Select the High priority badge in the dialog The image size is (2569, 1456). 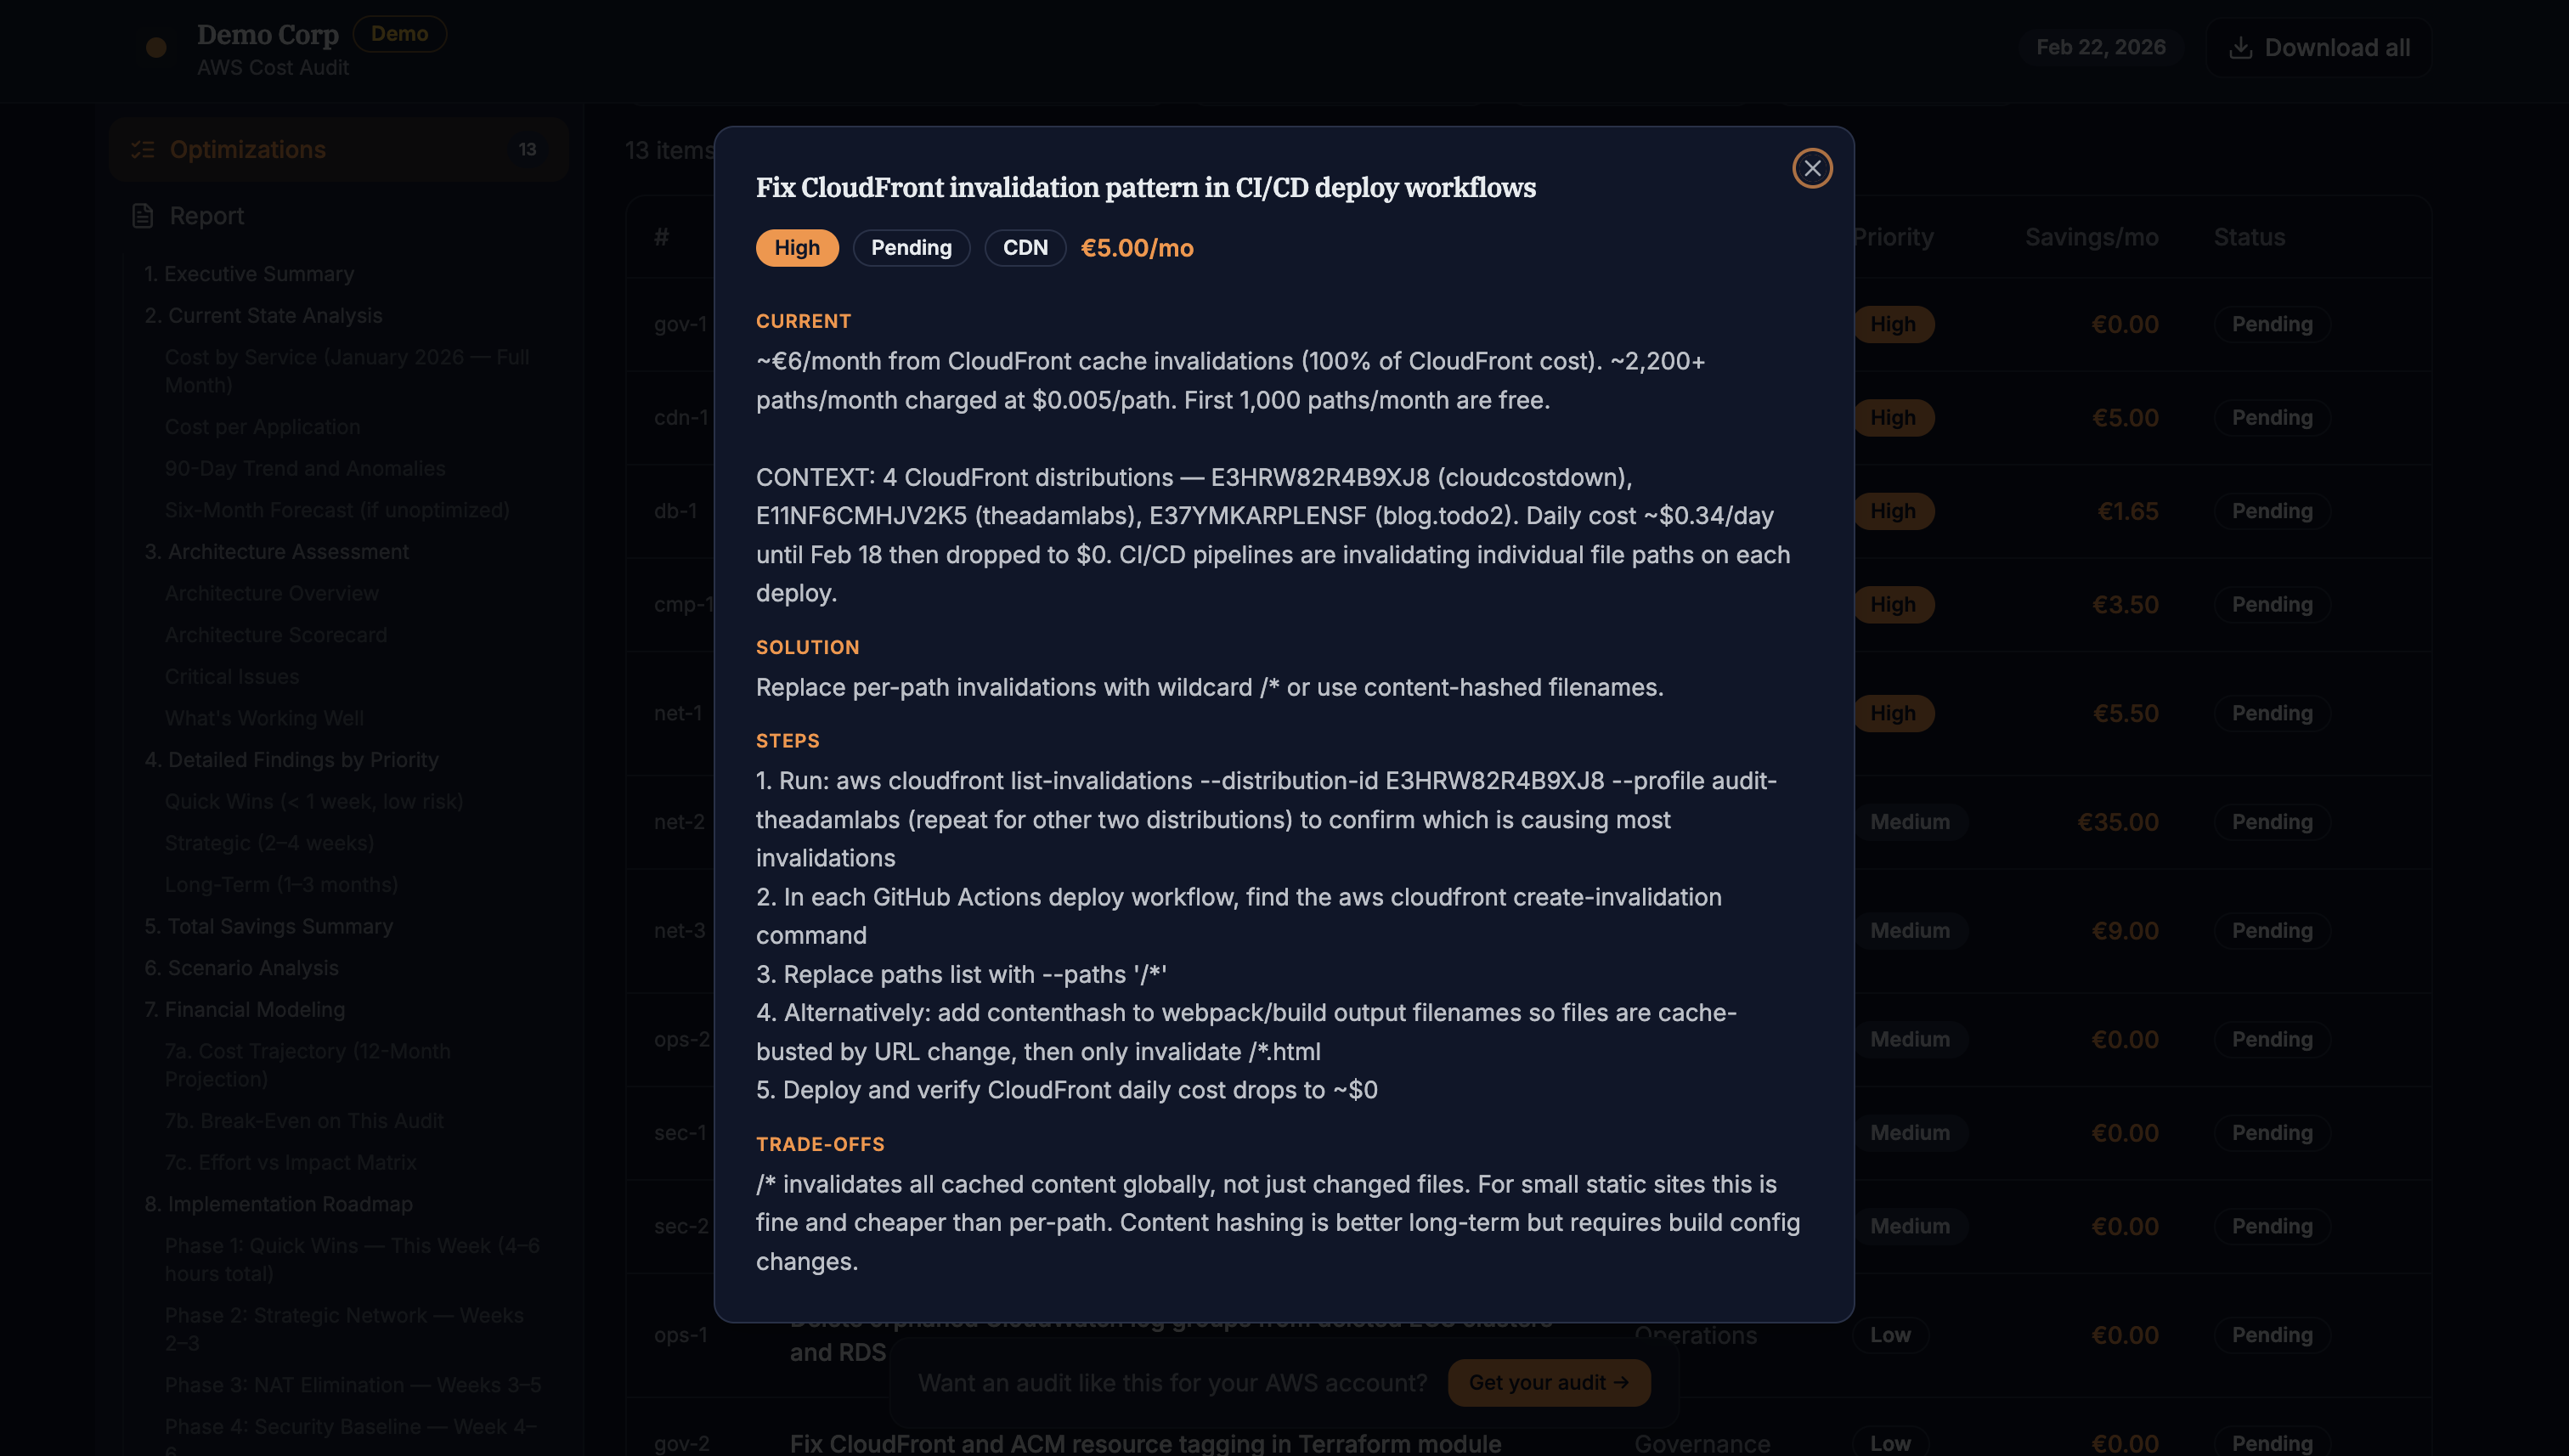tap(796, 247)
